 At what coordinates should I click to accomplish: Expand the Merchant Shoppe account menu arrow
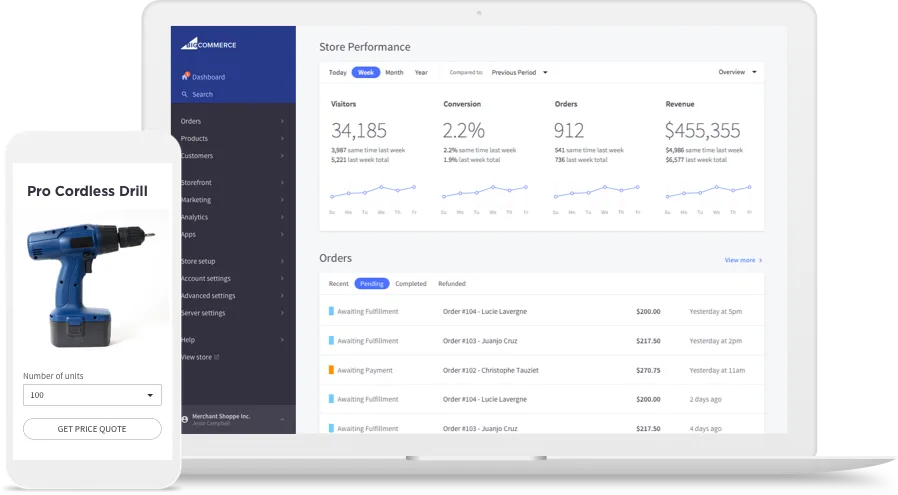282,419
